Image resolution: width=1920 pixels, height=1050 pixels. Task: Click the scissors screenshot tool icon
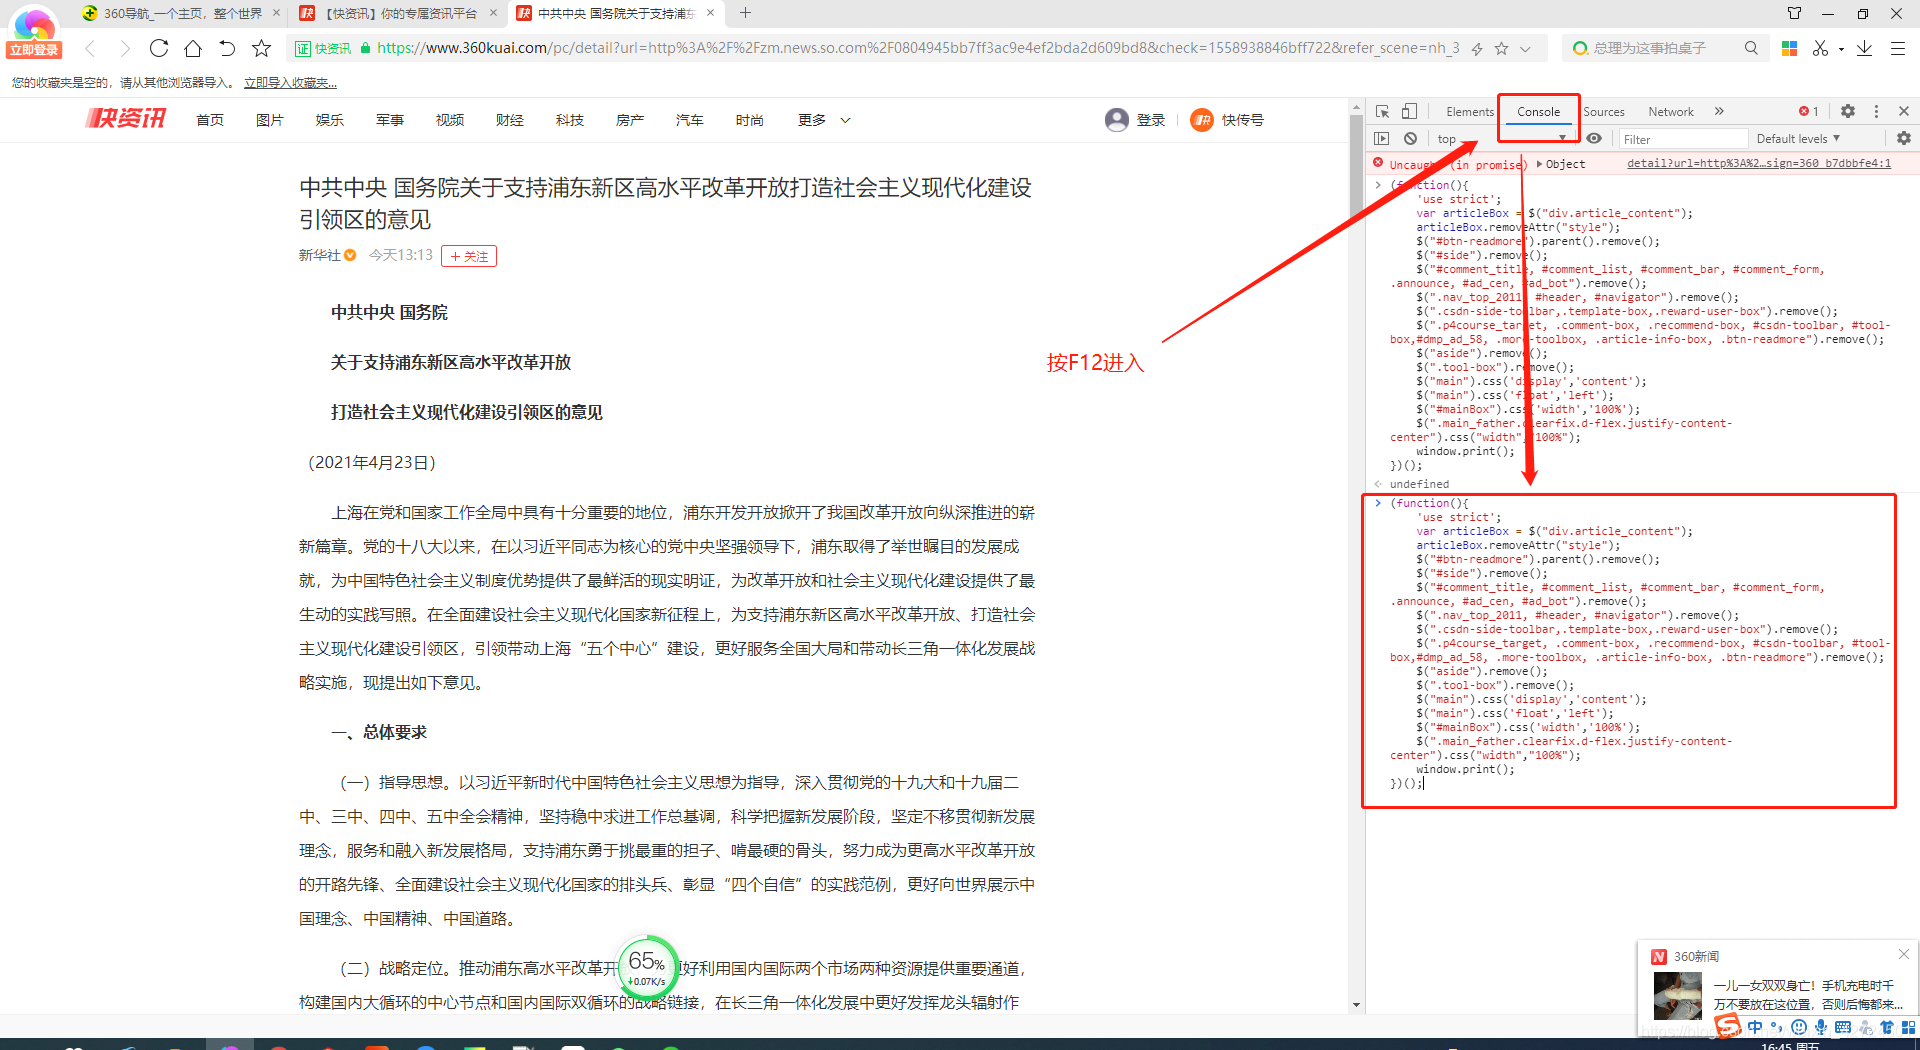click(x=1820, y=48)
